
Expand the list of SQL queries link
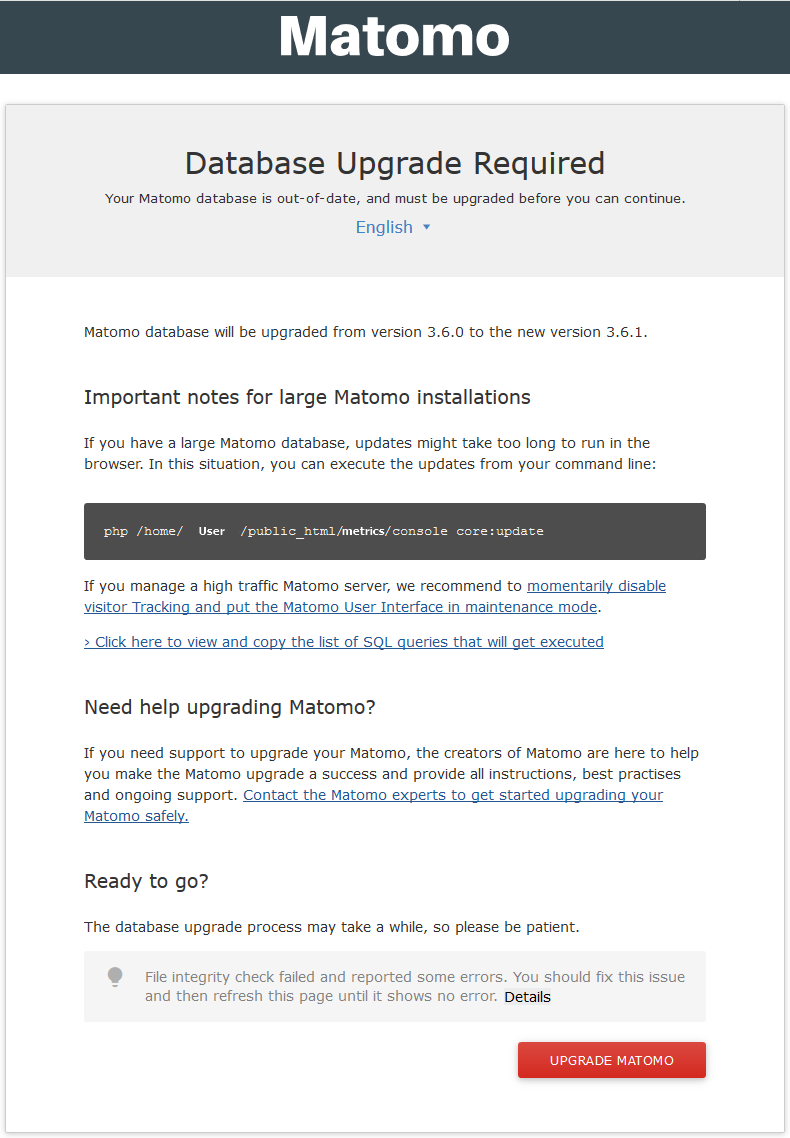click(344, 642)
